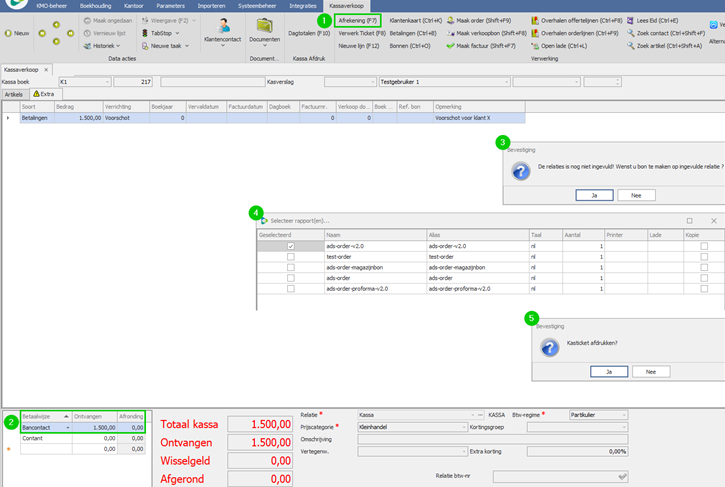
Task: Click the Contant Ontvangen amount cell
Action: [94, 438]
